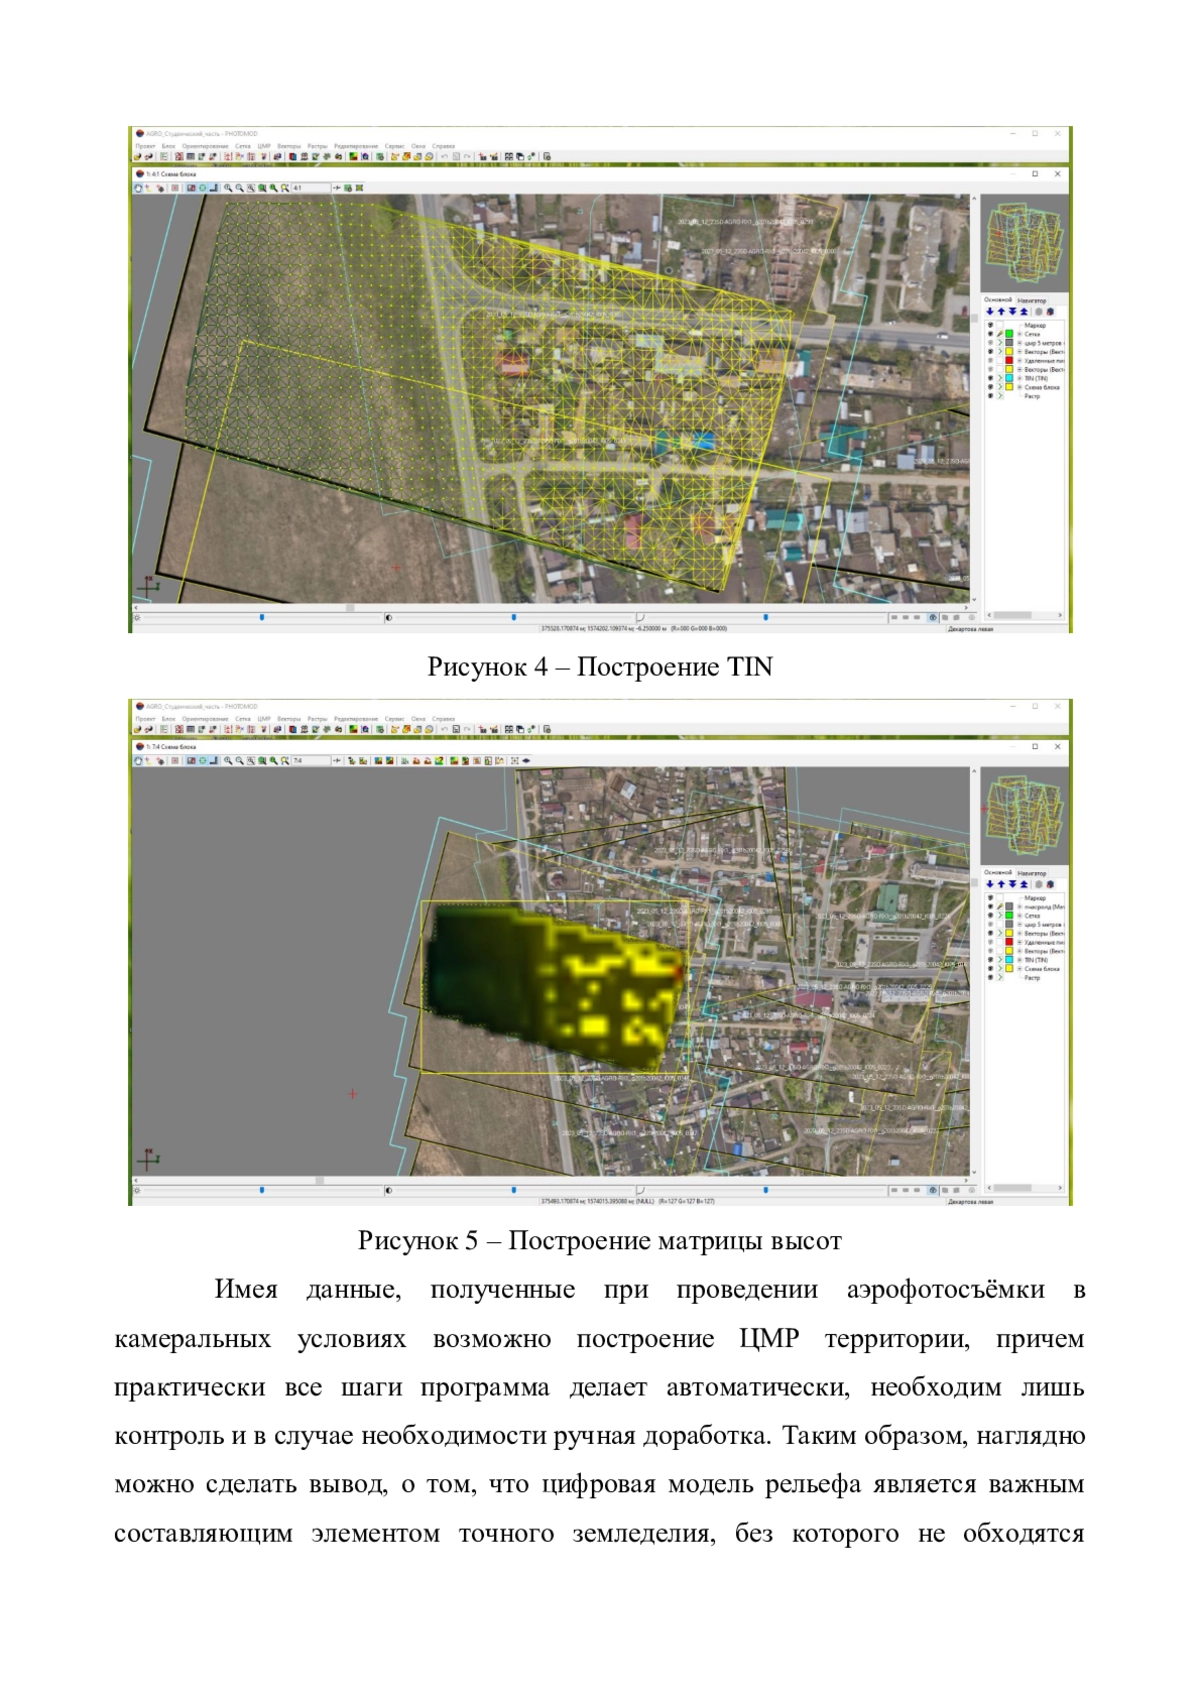Show the цмр 5 метров layer in Figure 4

point(991,343)
